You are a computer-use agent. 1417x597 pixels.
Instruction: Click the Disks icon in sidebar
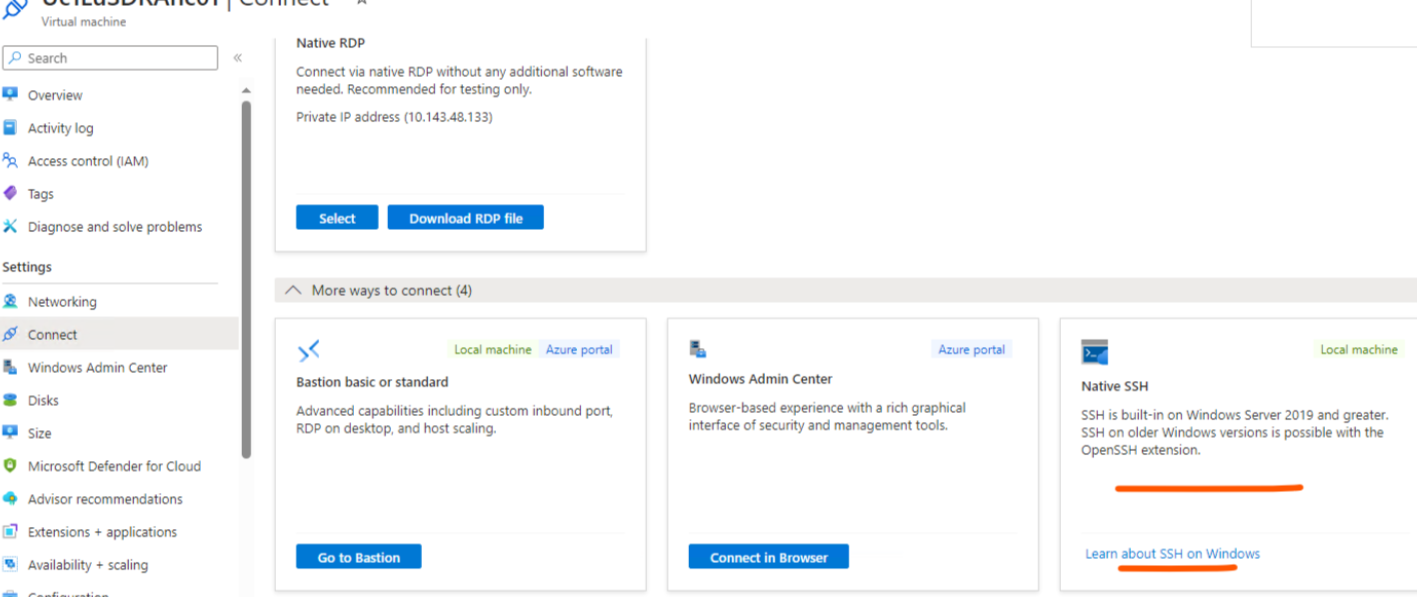(10, 400)
